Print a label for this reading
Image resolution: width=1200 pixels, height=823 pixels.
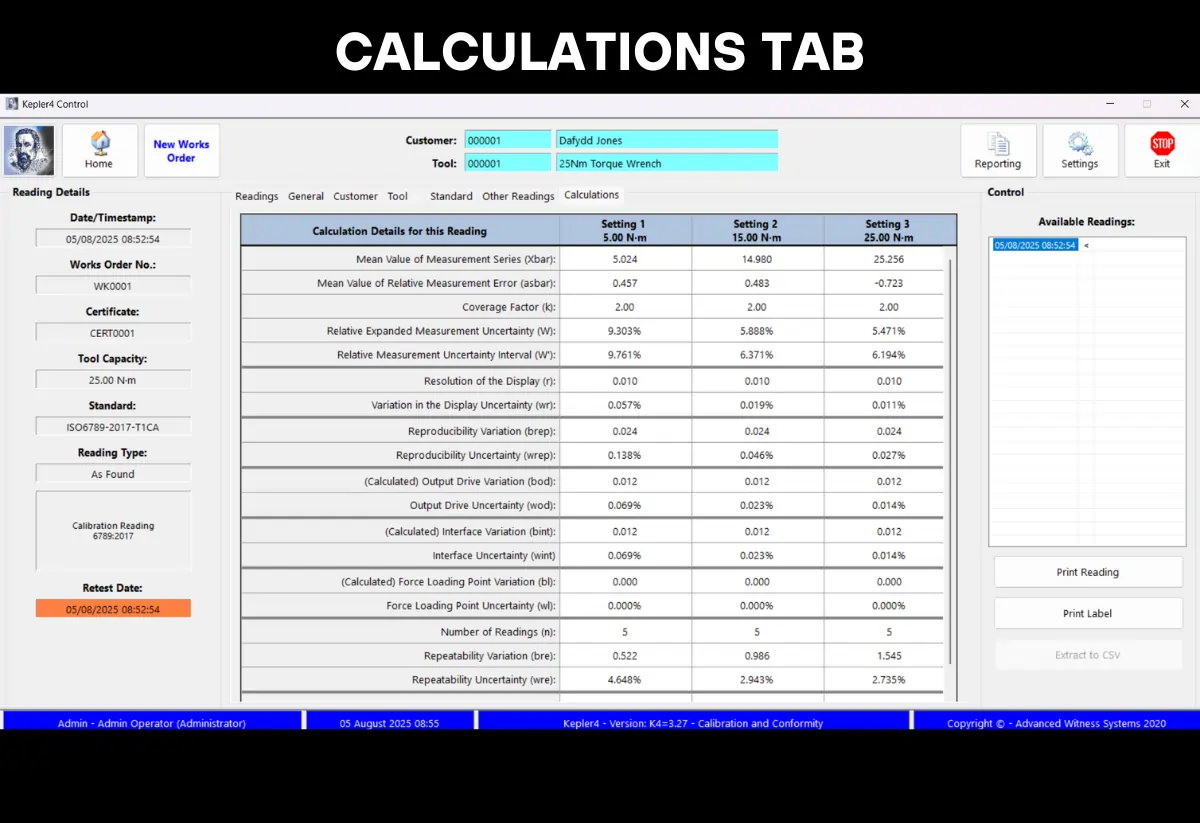point(1087,613)
